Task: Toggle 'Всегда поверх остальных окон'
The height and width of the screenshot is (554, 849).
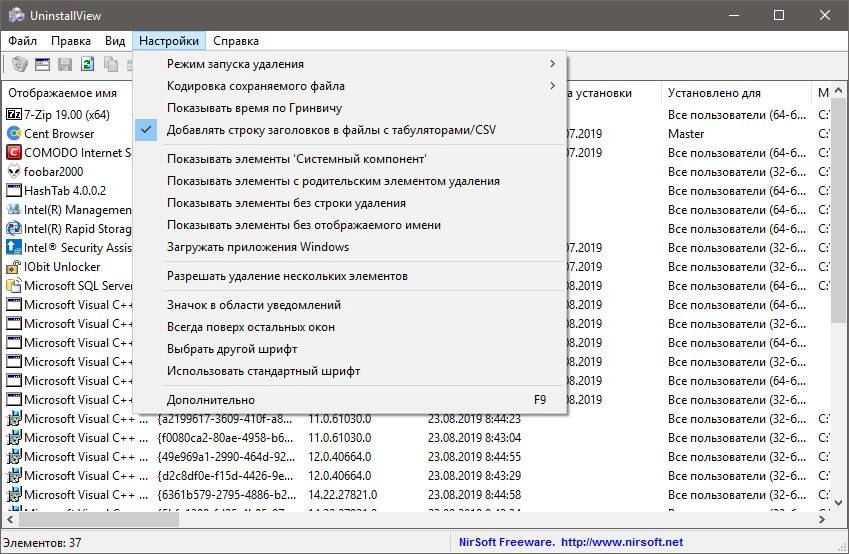Action: [x=350, y=327]
